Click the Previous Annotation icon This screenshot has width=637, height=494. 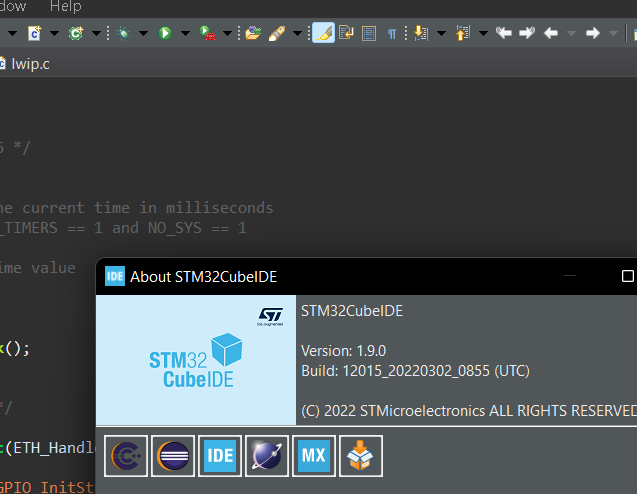click(x=463, y=33)
